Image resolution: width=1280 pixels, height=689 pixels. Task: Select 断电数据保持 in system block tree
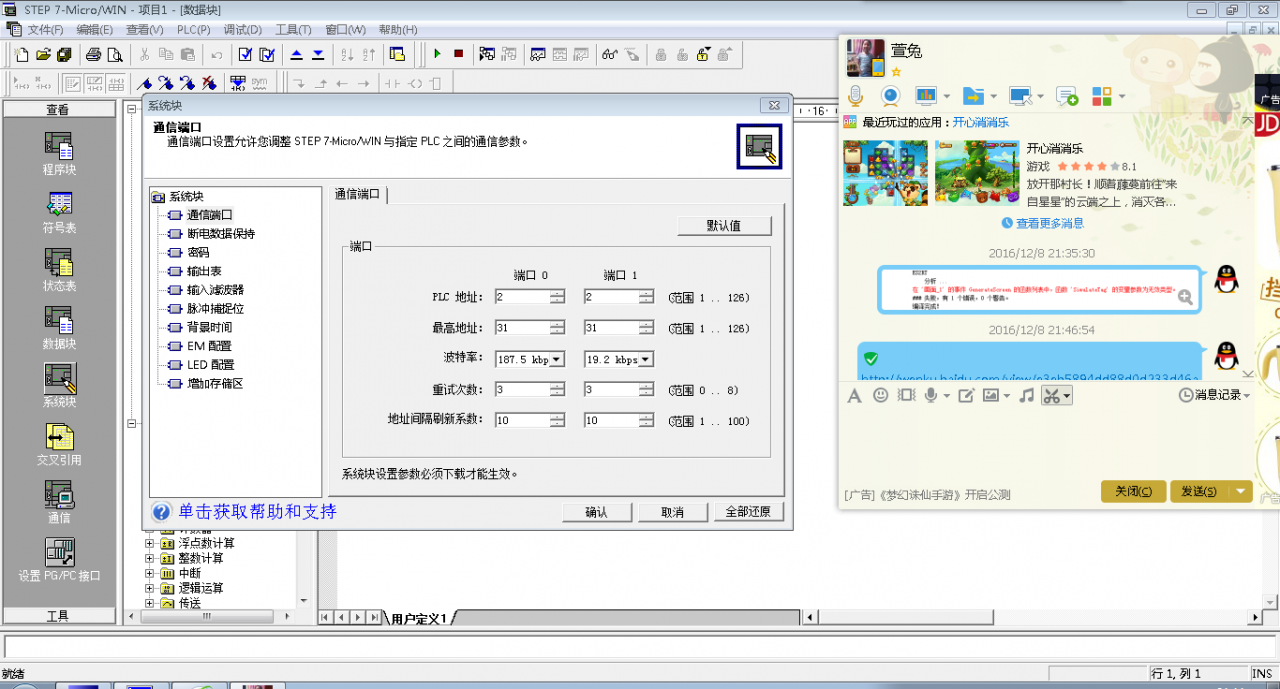pos(221,233)
